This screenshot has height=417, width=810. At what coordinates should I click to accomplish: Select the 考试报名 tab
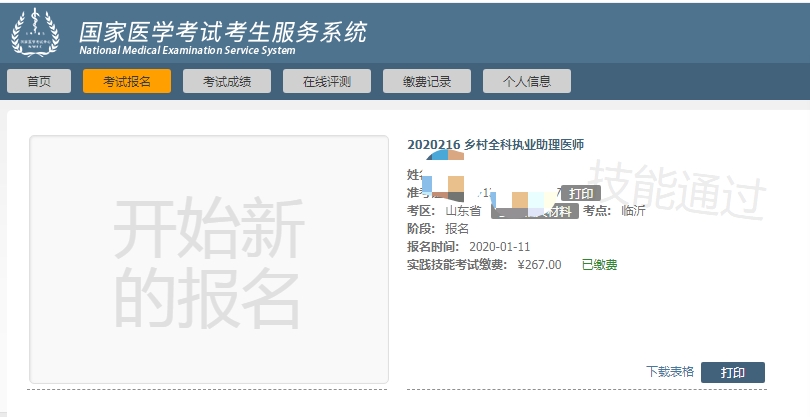(x=127, y=82)
